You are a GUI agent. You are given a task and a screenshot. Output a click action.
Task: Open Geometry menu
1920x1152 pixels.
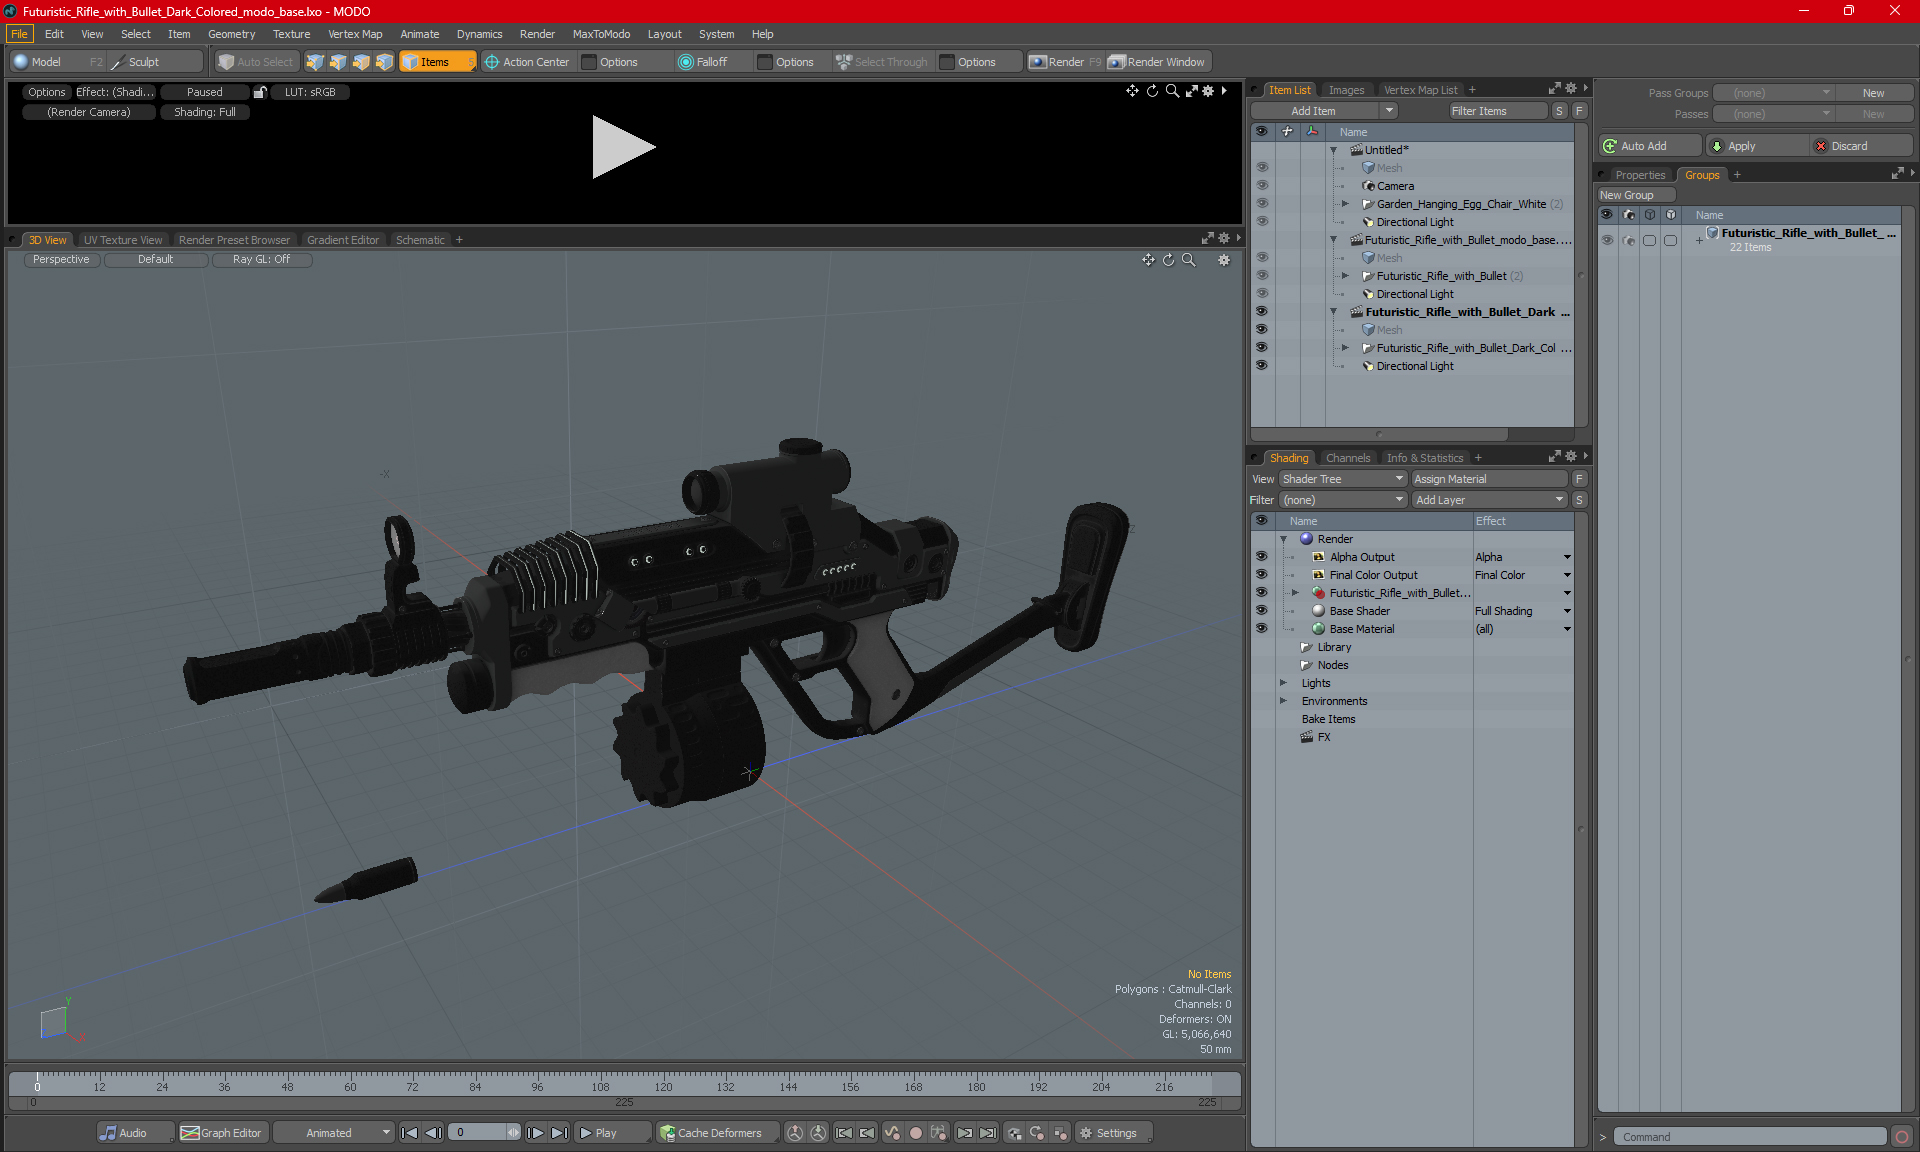(x=231, y=34)
